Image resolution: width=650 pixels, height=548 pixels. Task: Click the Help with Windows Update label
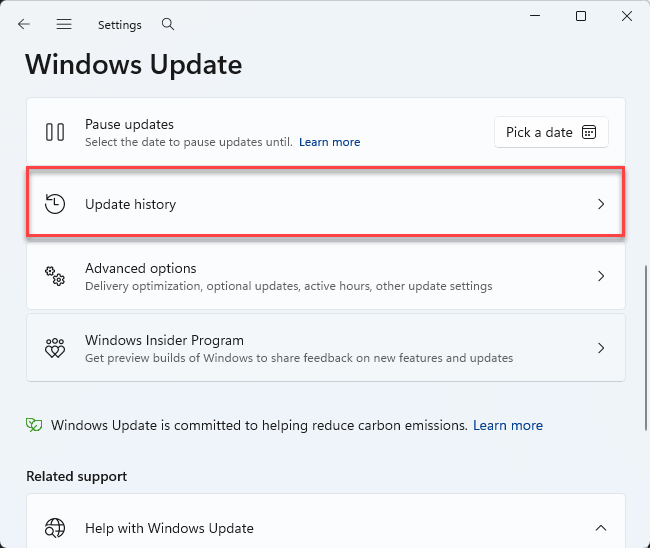pos(169,529)
